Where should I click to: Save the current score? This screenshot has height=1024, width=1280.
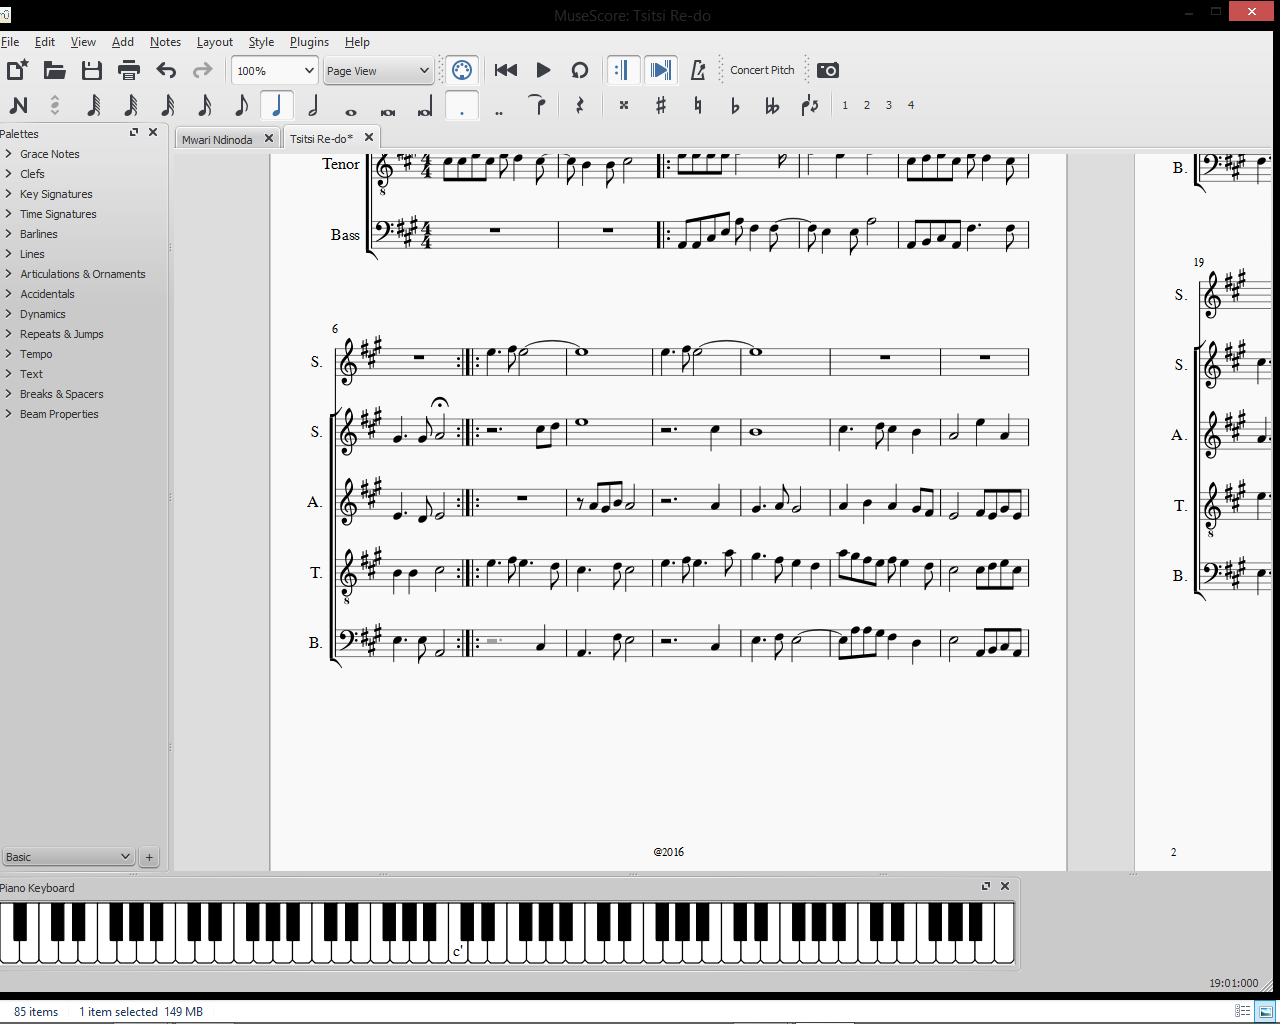[92, 70]
